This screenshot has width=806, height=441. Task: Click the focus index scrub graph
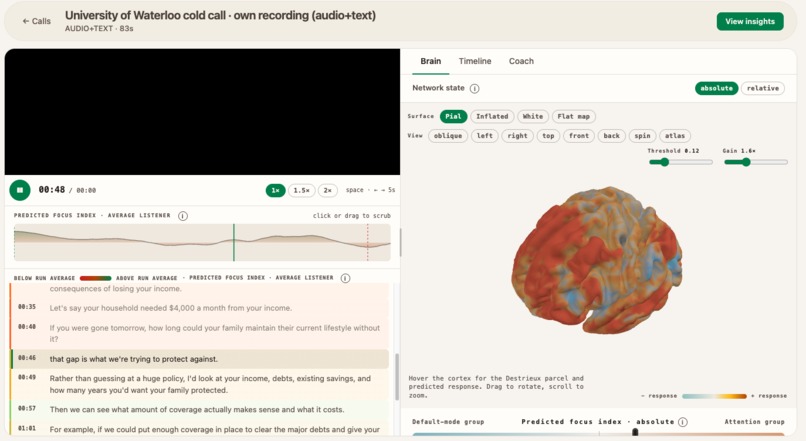click(x=202, y=242)
